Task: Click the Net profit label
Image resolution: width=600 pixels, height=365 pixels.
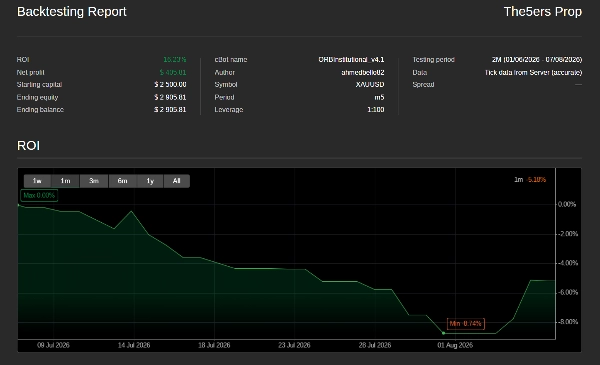Action: (x=31, y=72)
